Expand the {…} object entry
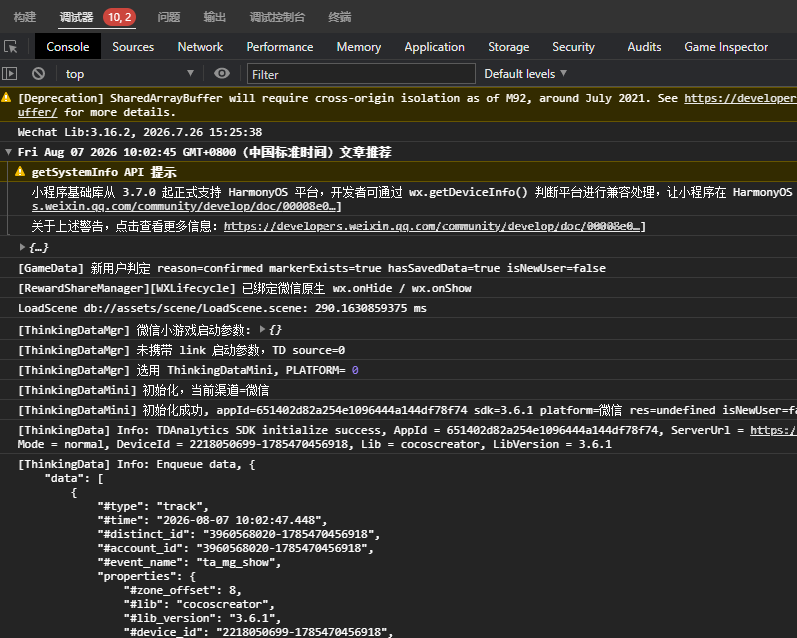Viewport: 797px width, 638px height. click(x=22, y=247)
